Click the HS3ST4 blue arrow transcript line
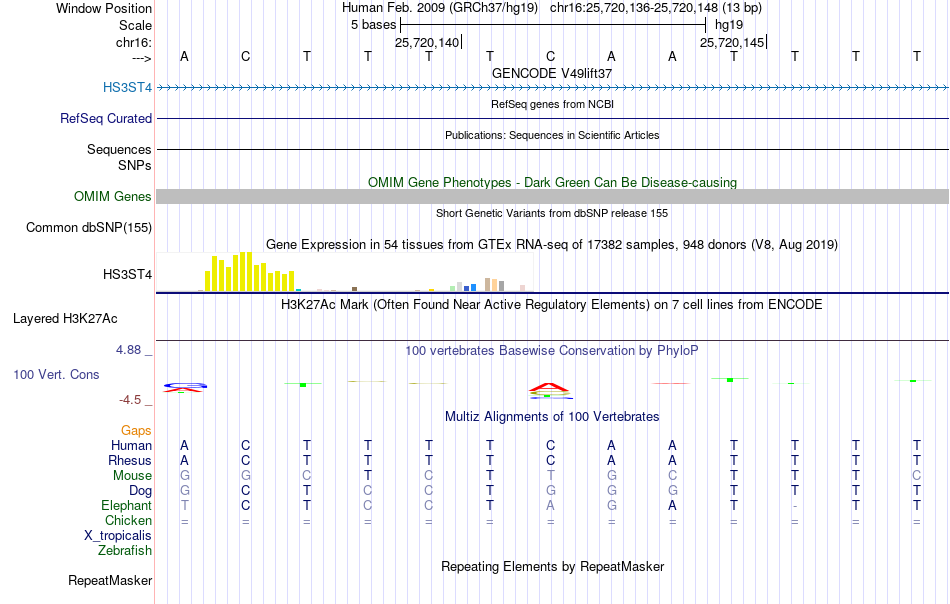 (x=552, y=88)
